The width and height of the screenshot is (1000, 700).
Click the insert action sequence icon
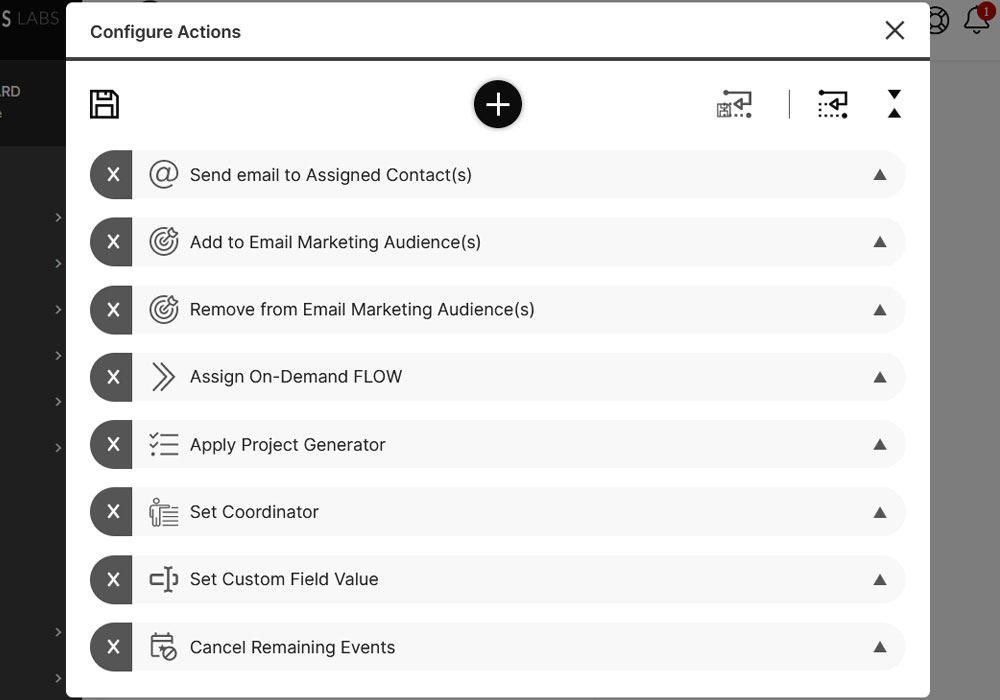click(832, 104)
